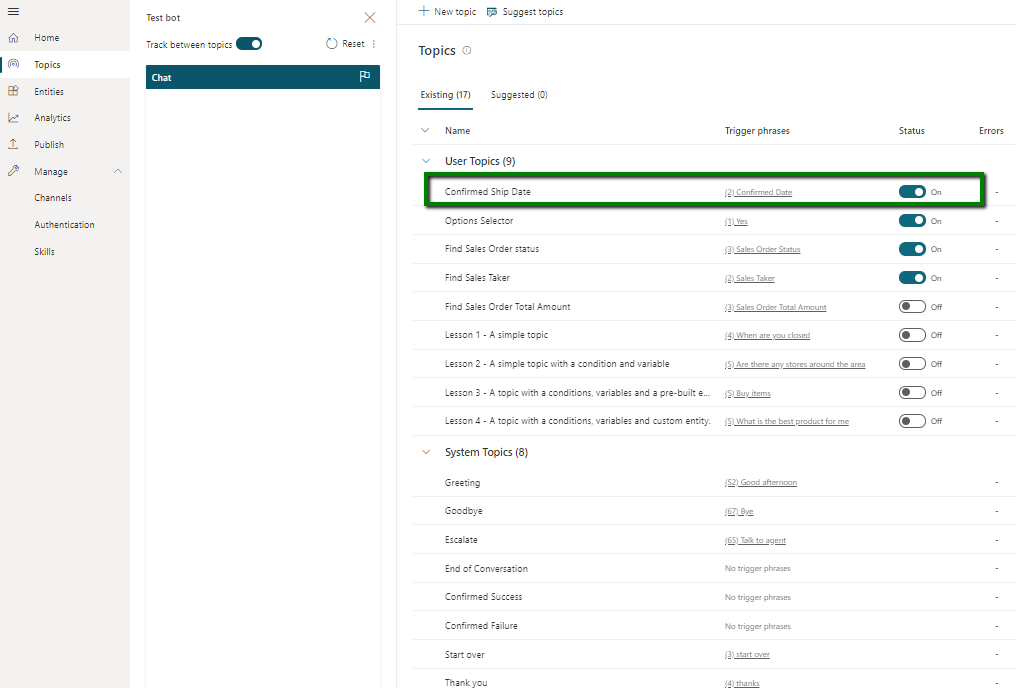Image resolution: width=1016 pixels, height=688 pixels.
Task: Click the Publish upload icon
Action: 13,144
